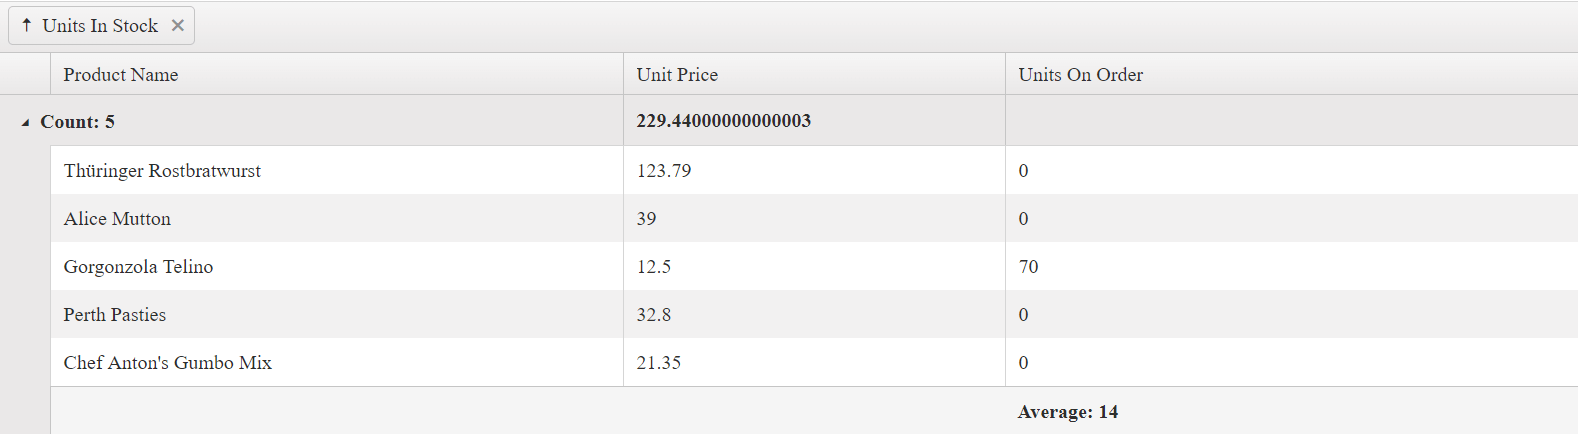Select the unit price 32.8 cell
The image size is (1578, 434).
[654, 315]
